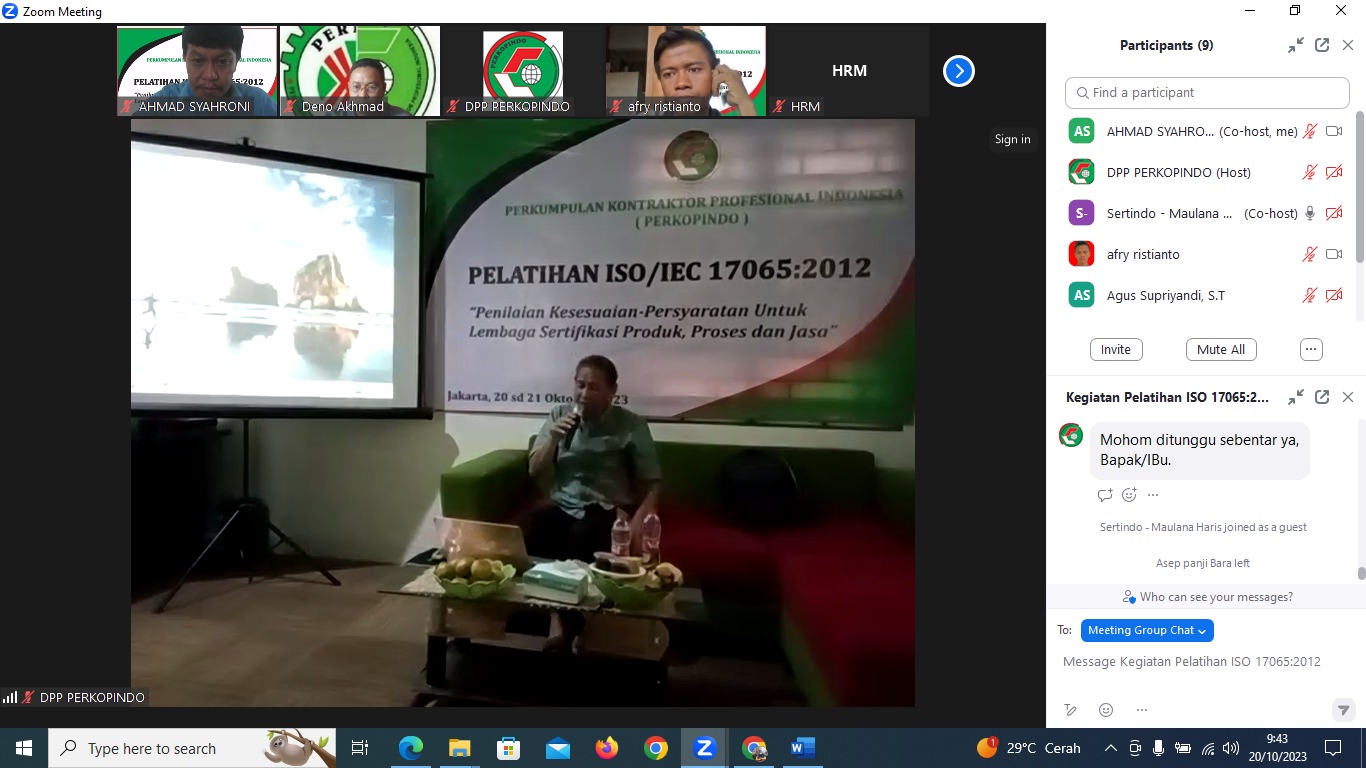
Task: Open Mail app from taskbar
Action: coord(557,748)
